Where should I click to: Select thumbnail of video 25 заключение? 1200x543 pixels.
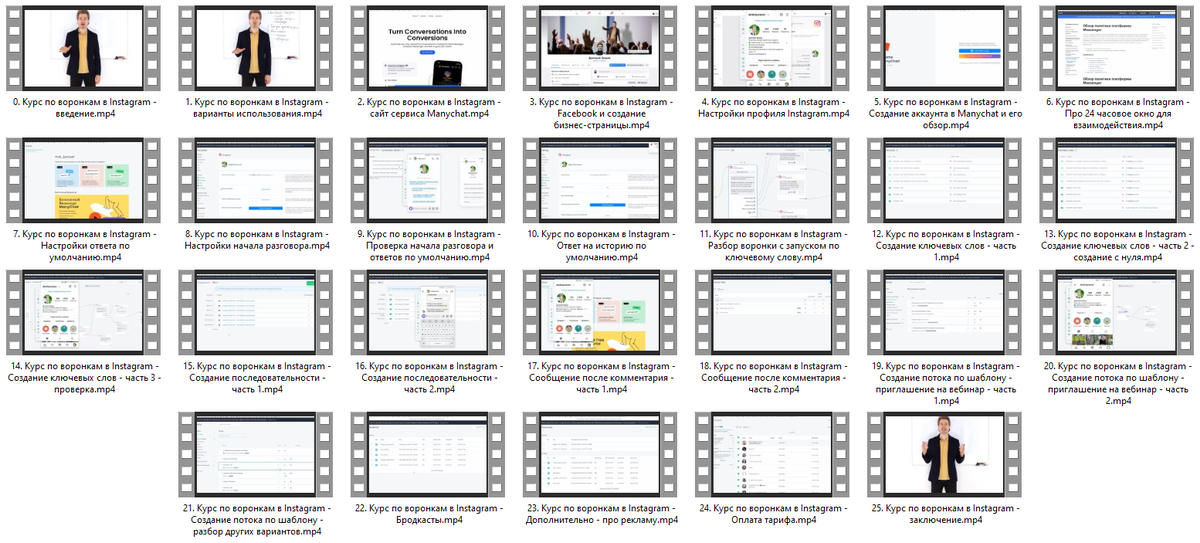[x=944, y=453]
